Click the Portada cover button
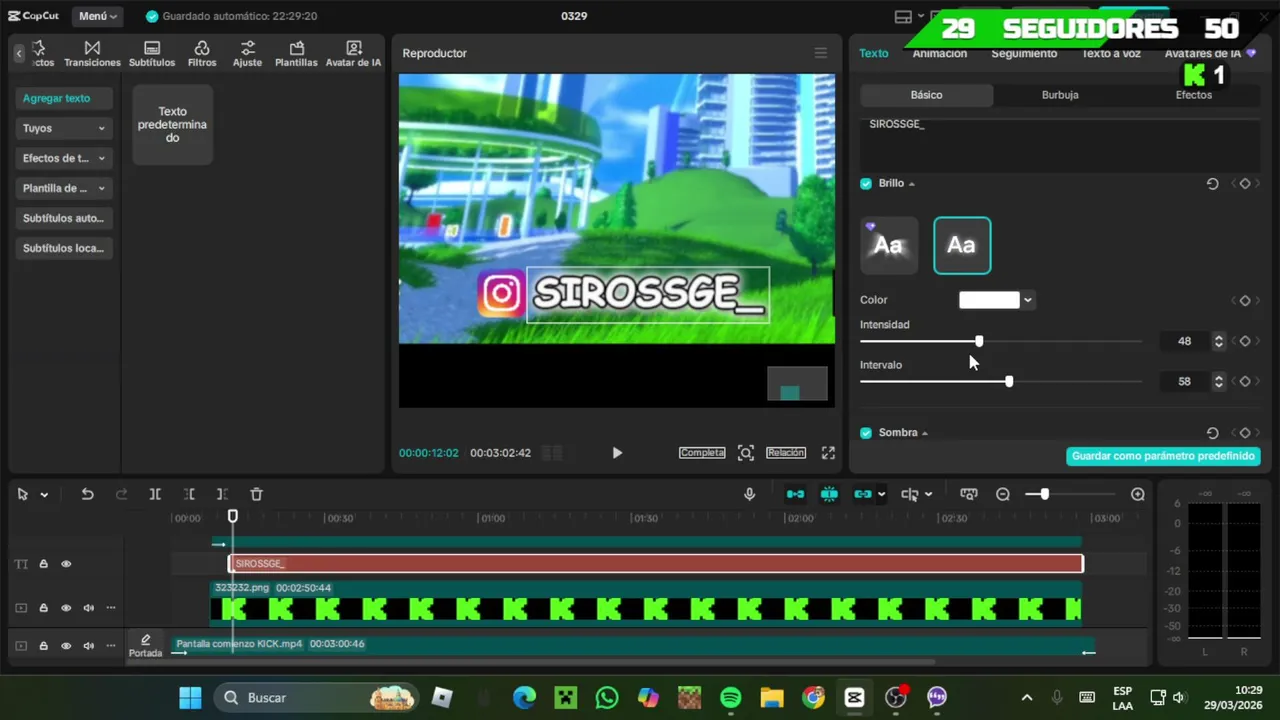Screen dimensions: 1280x720 pyautogui.click(x=145, y=646)
